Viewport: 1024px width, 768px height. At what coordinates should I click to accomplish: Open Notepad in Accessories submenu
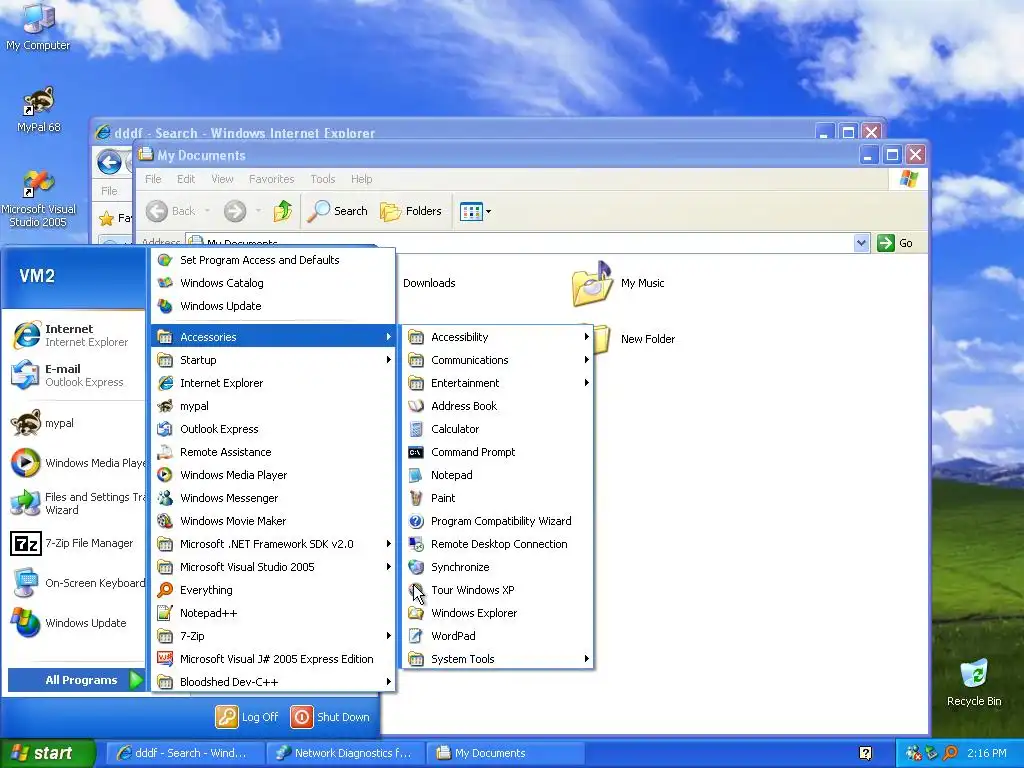(x=497, y=475)
